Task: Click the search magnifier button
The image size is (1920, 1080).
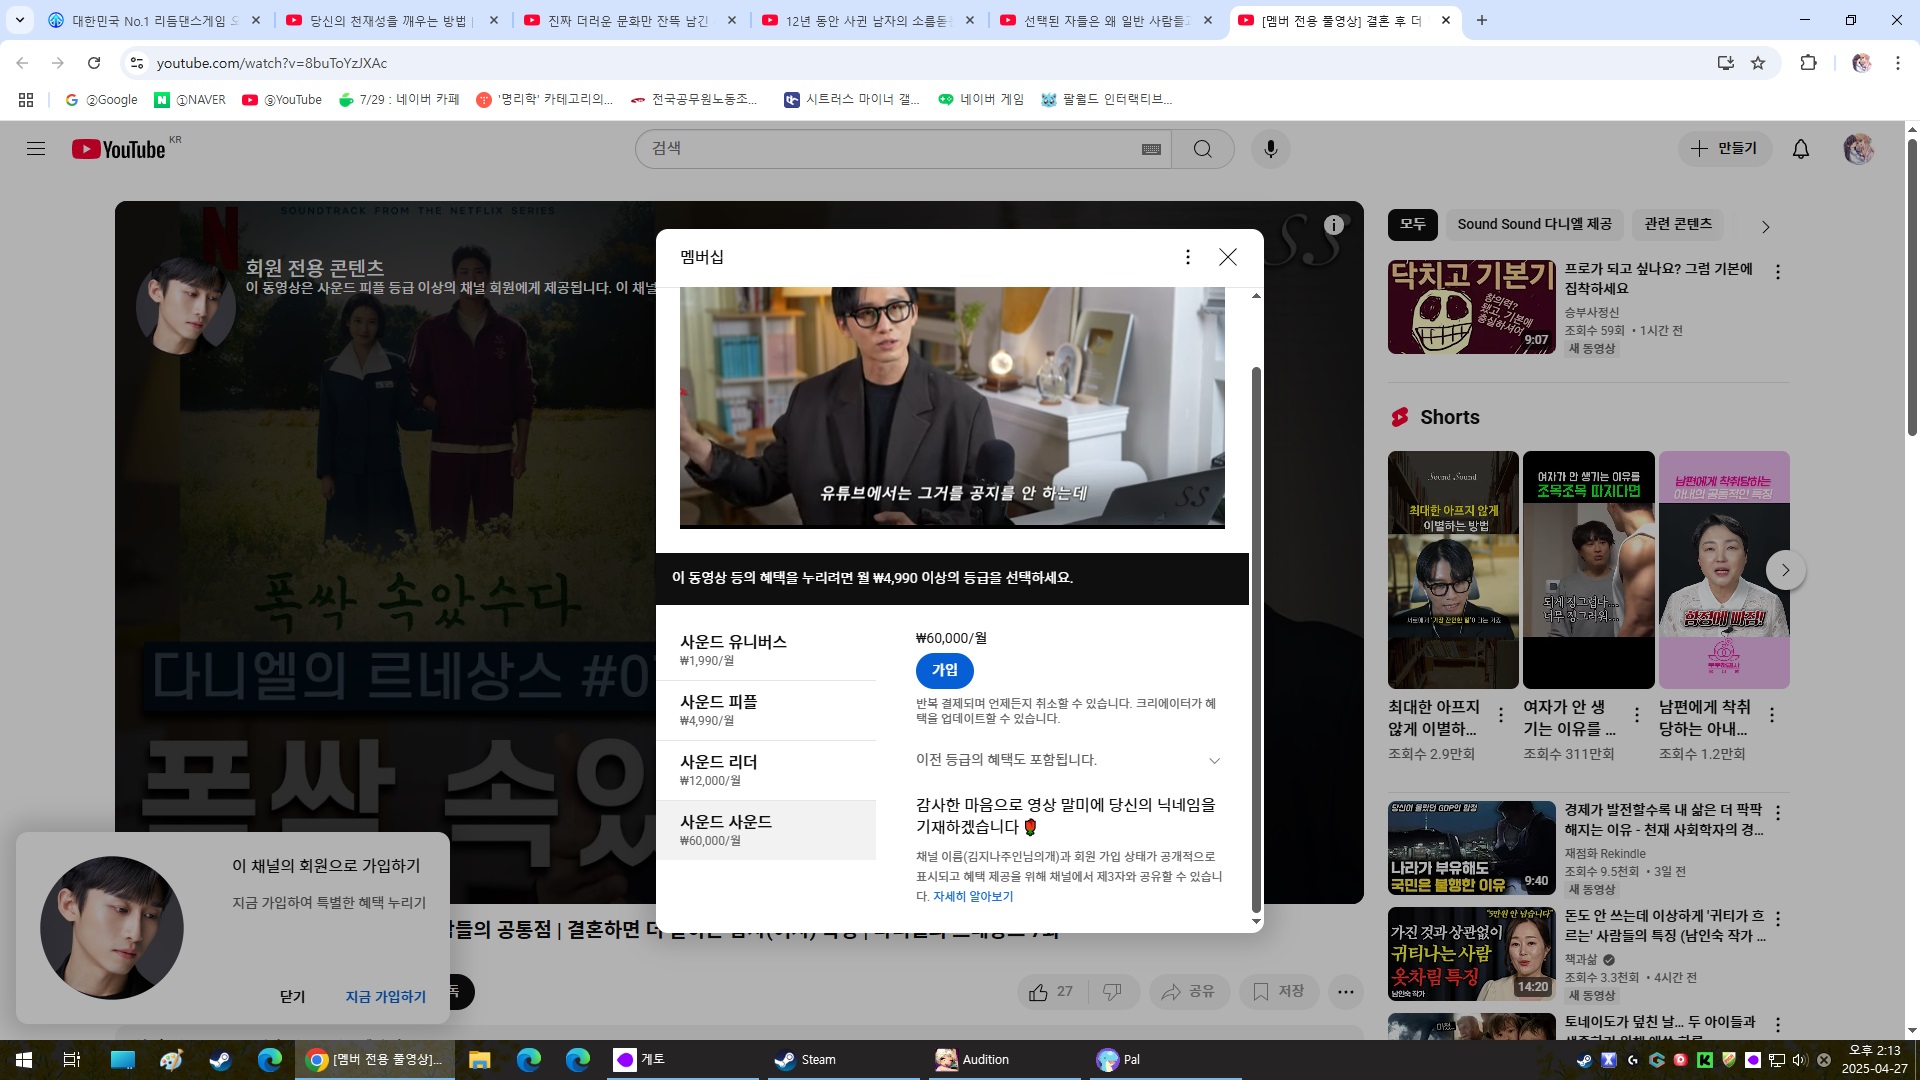Action: click(1202, 149)
